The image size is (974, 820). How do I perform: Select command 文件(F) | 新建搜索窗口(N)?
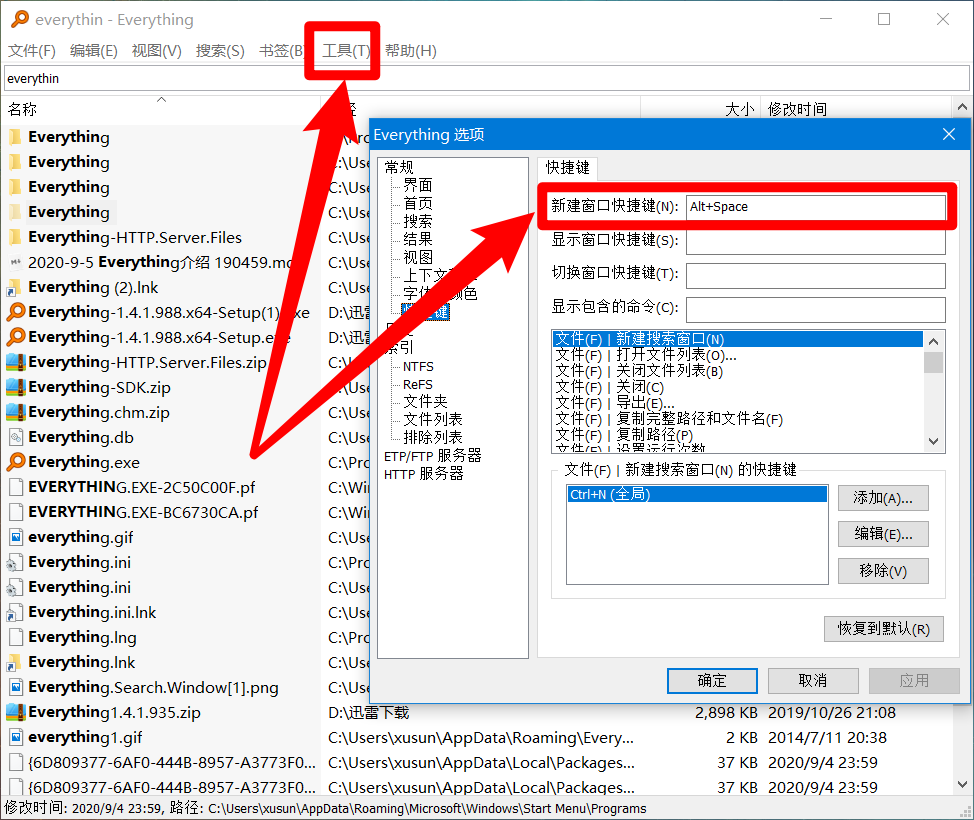click(x=737, y=339)
